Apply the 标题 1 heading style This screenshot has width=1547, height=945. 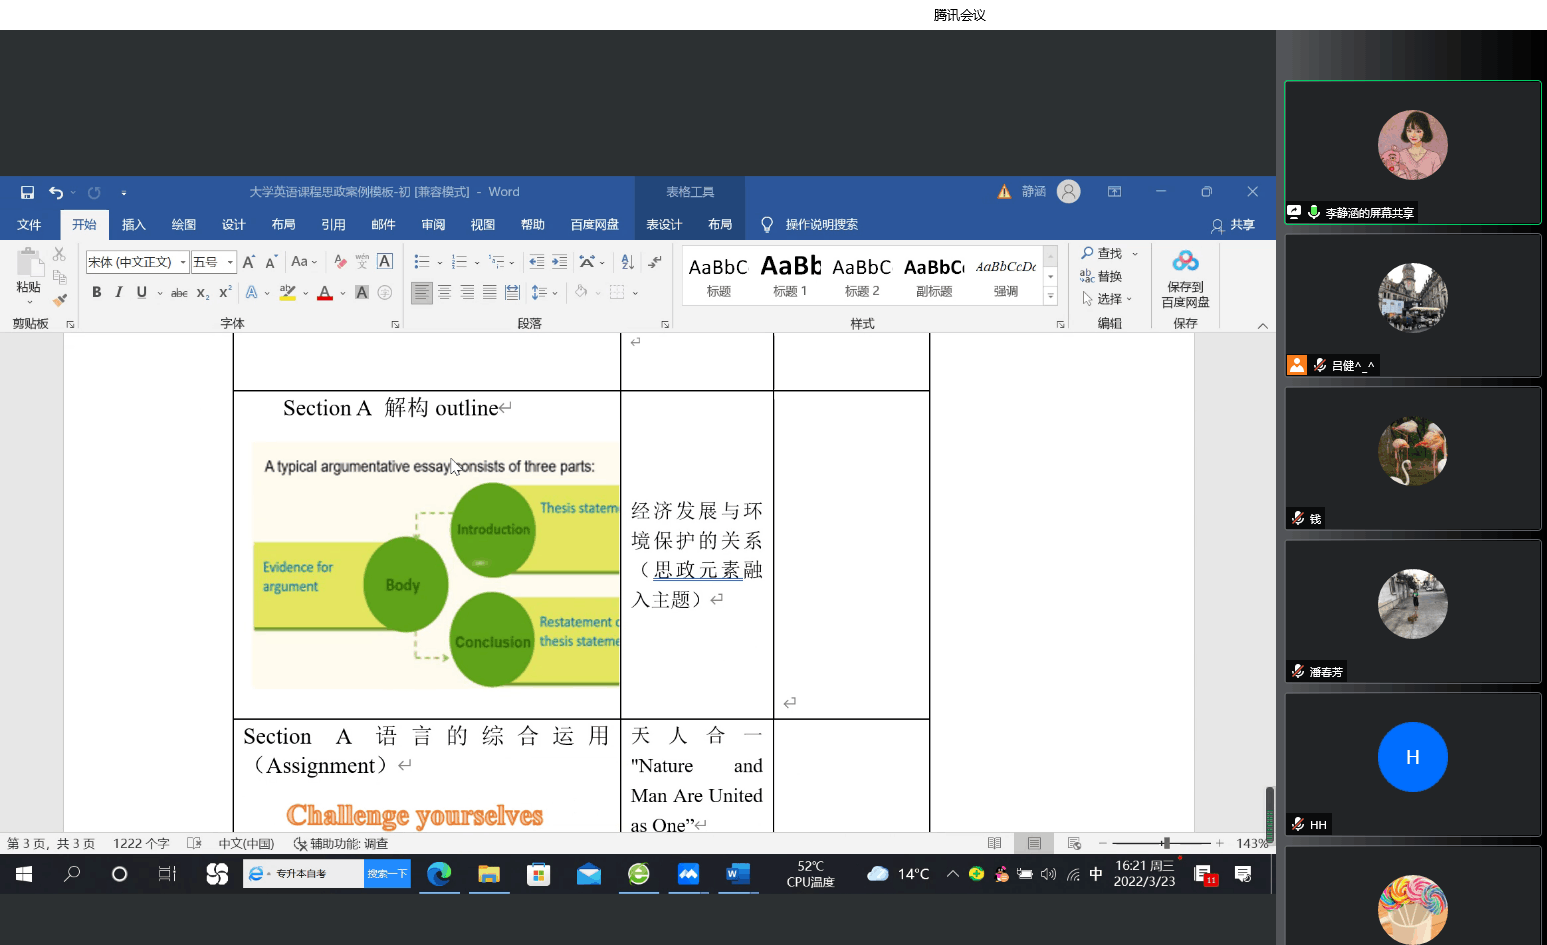point(790,275)
